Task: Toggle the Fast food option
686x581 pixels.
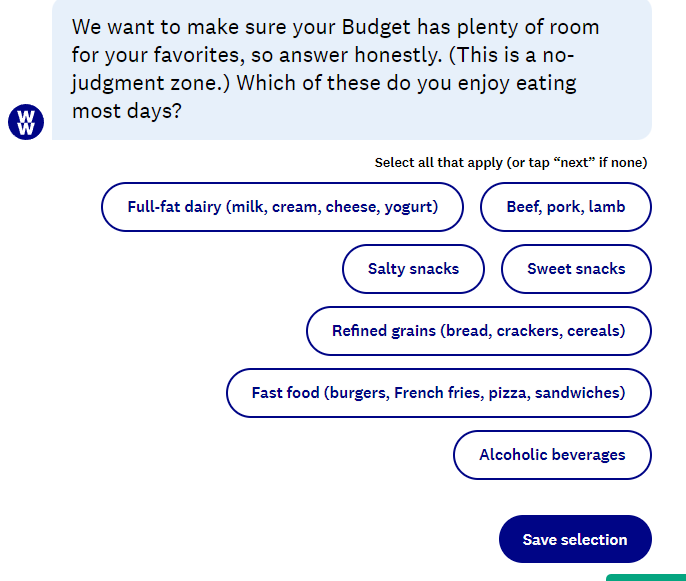Action: (x=439, y=393)
